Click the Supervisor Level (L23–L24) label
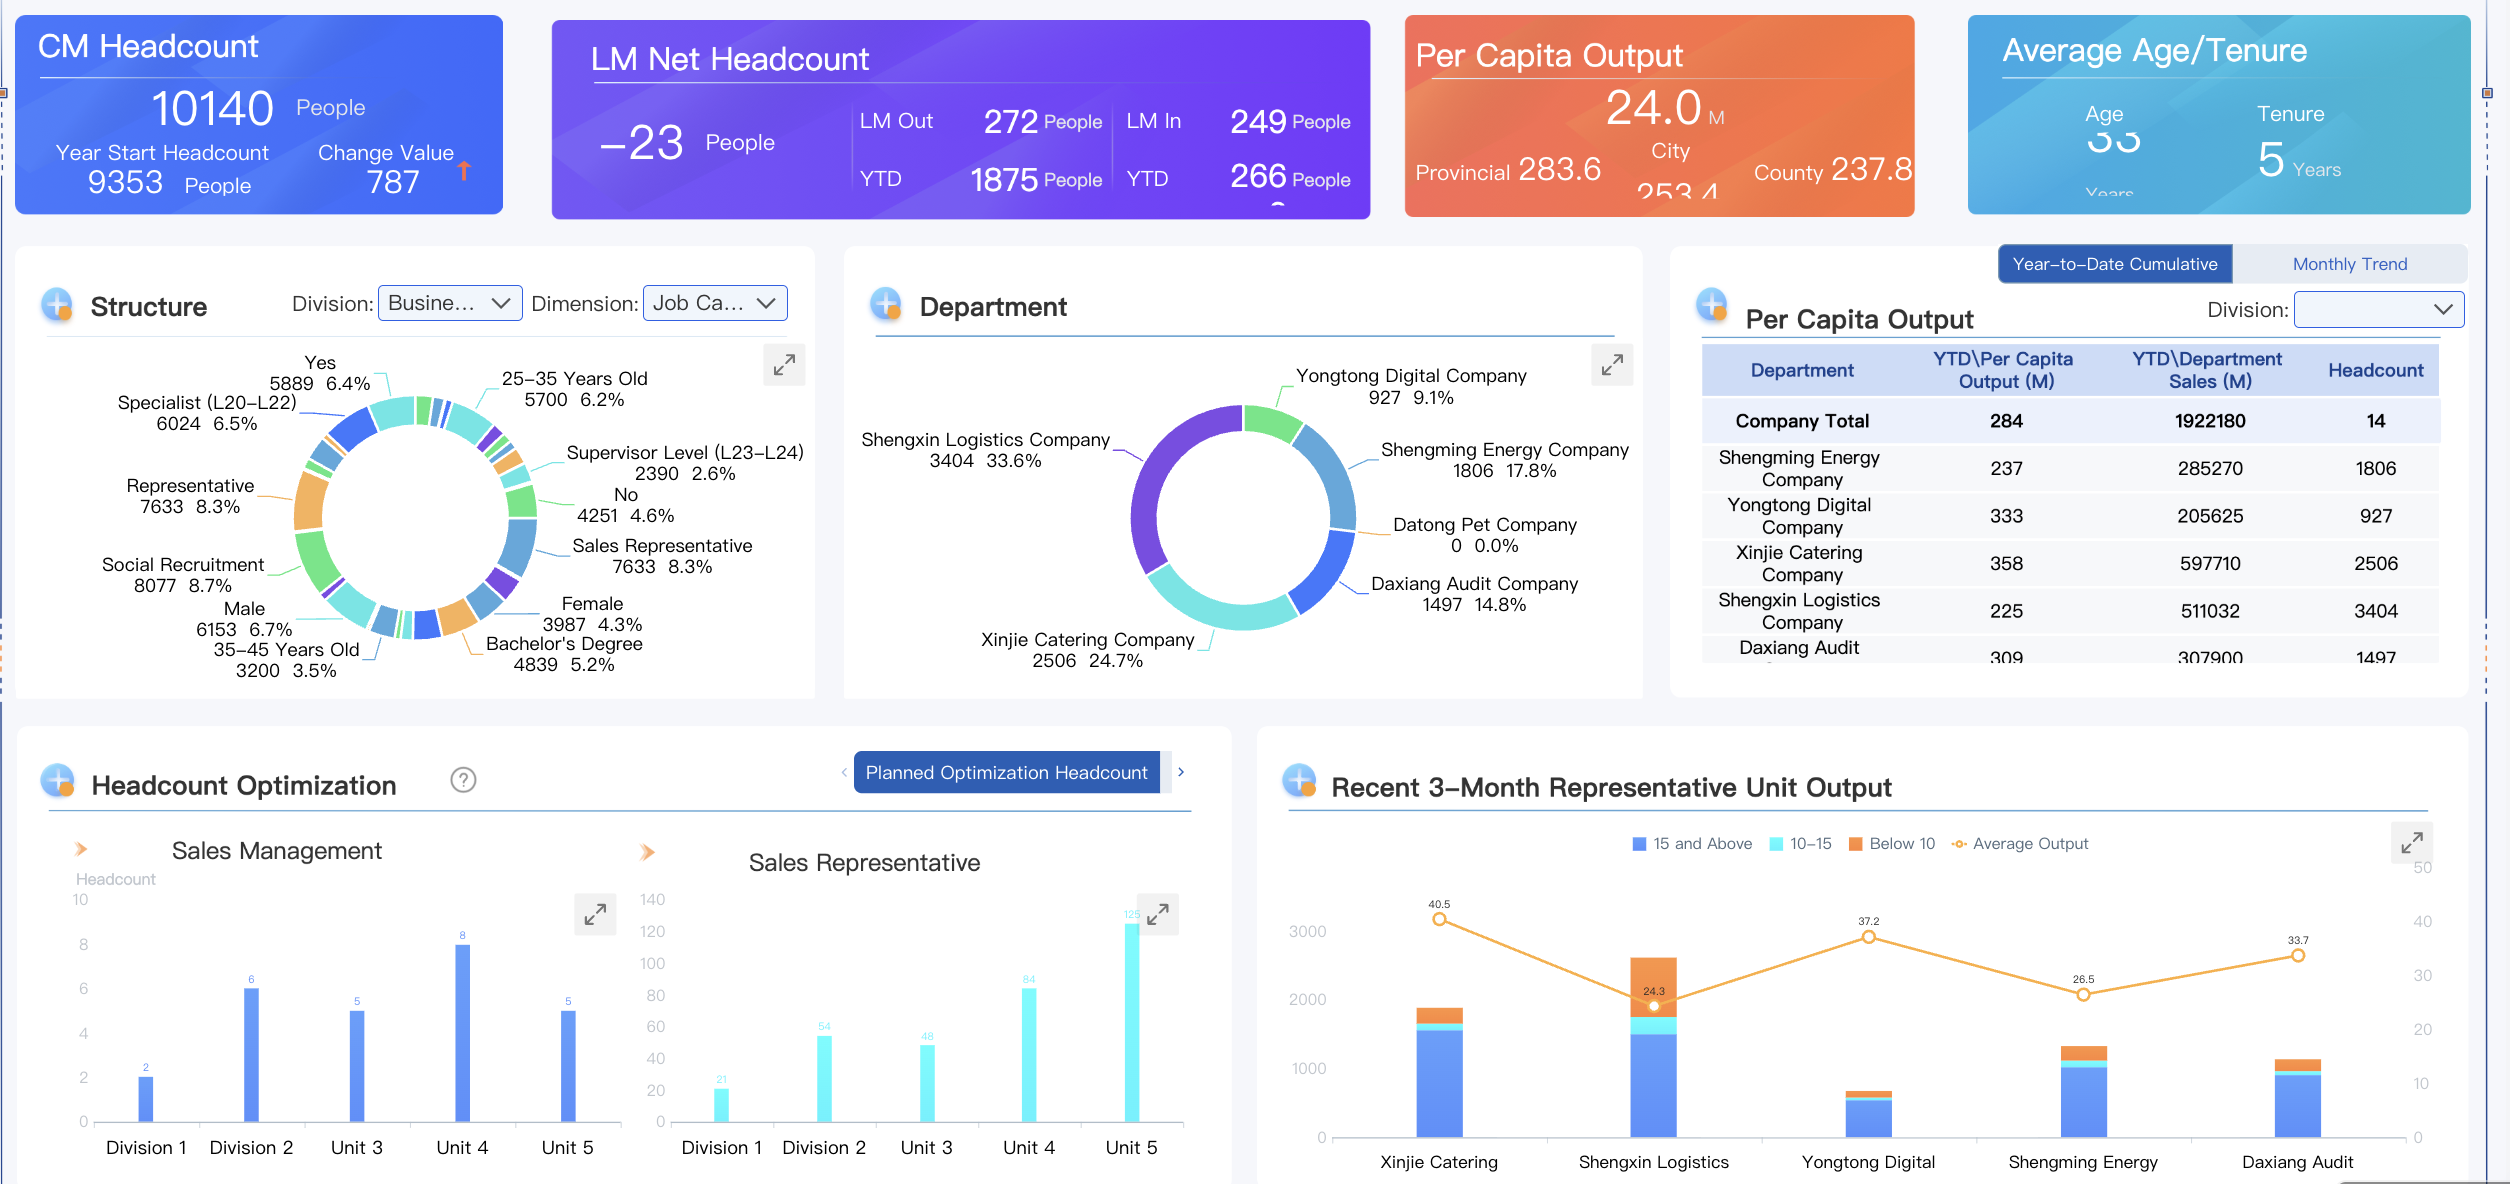The width and height of the screenshot is (2510, 1184). tap(685, 463)
